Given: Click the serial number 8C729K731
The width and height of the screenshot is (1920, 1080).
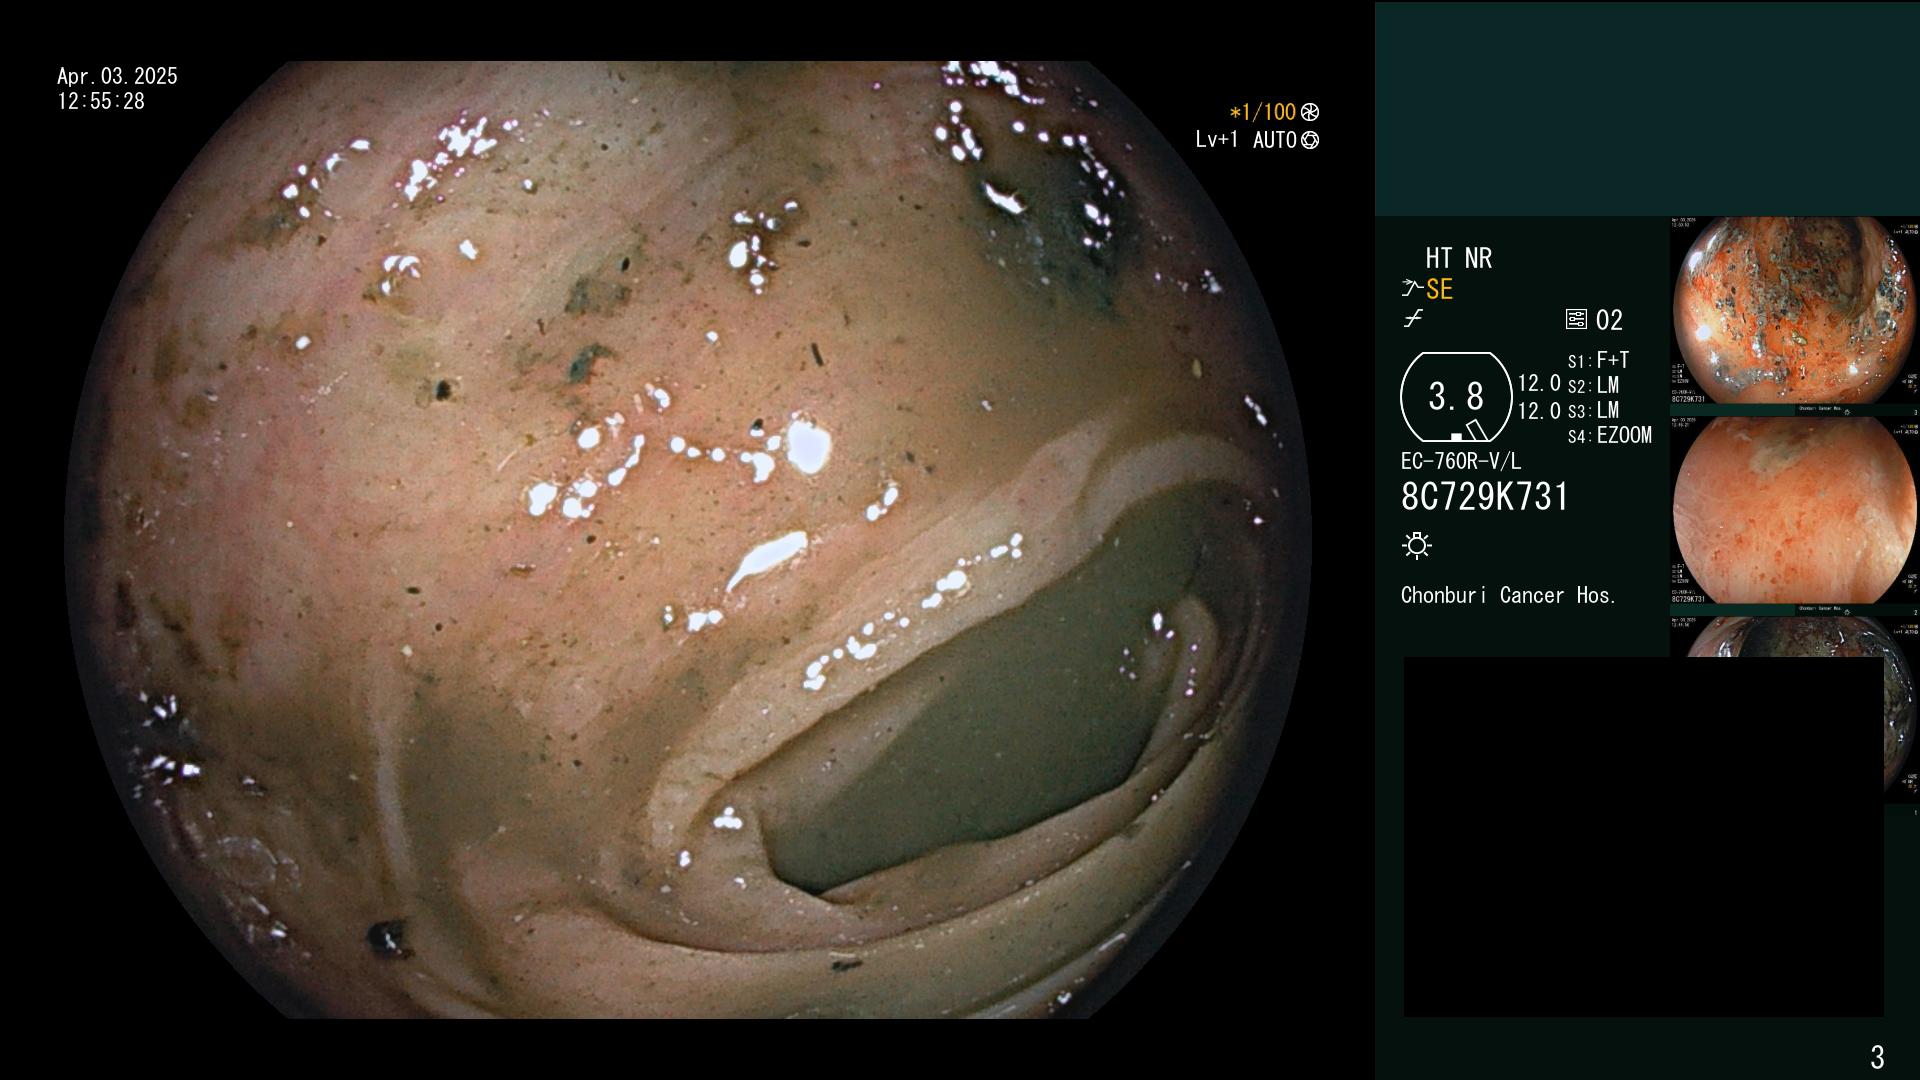Looking at the screenshot, I should pos(1485,497).
